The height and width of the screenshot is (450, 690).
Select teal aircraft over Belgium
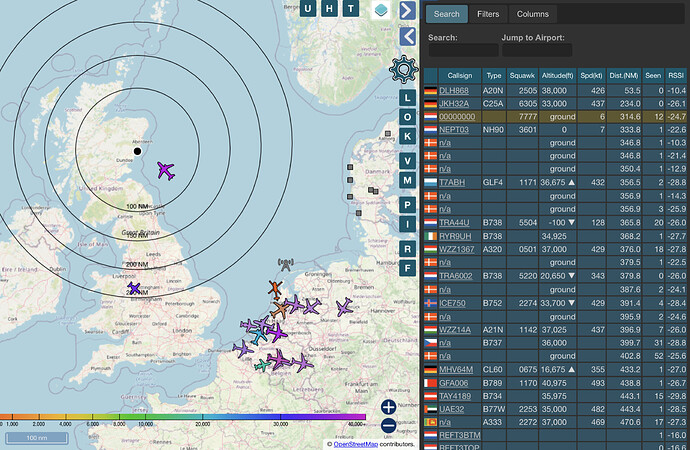point(263,366)
